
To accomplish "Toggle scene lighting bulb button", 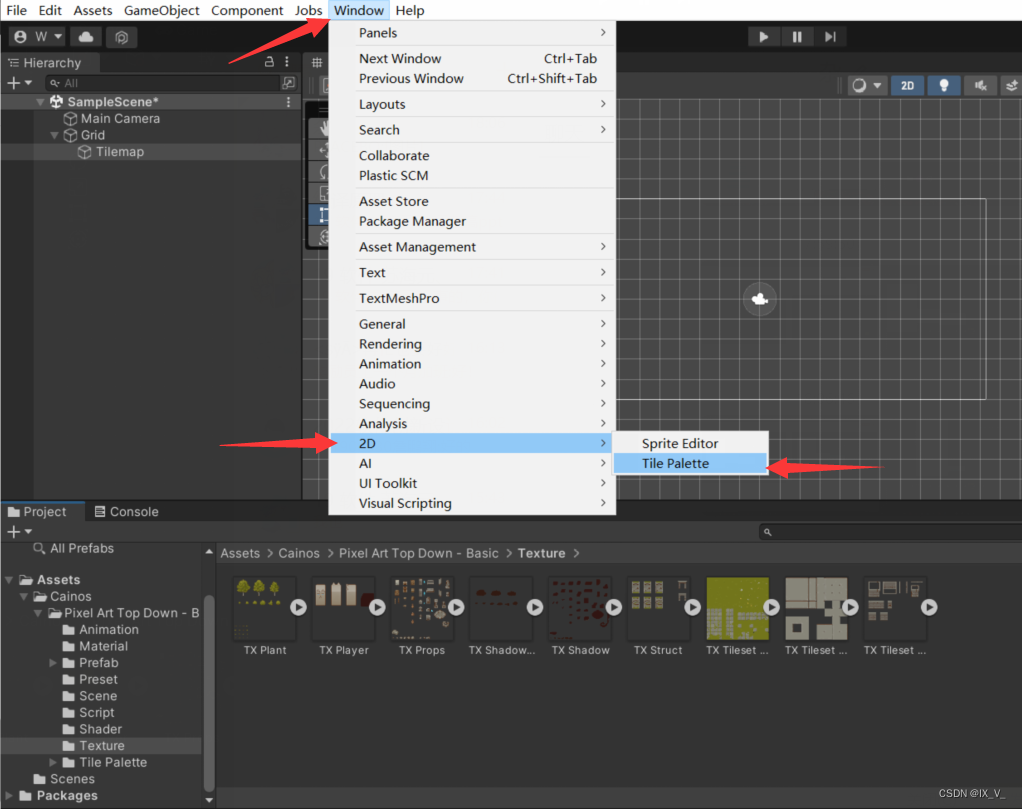I will [943, 85].
